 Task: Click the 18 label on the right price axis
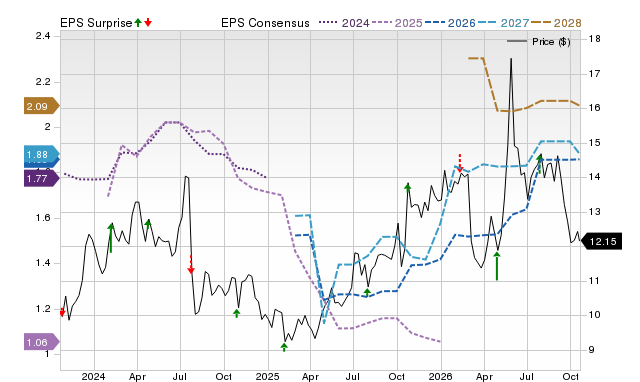coord(594,39)
